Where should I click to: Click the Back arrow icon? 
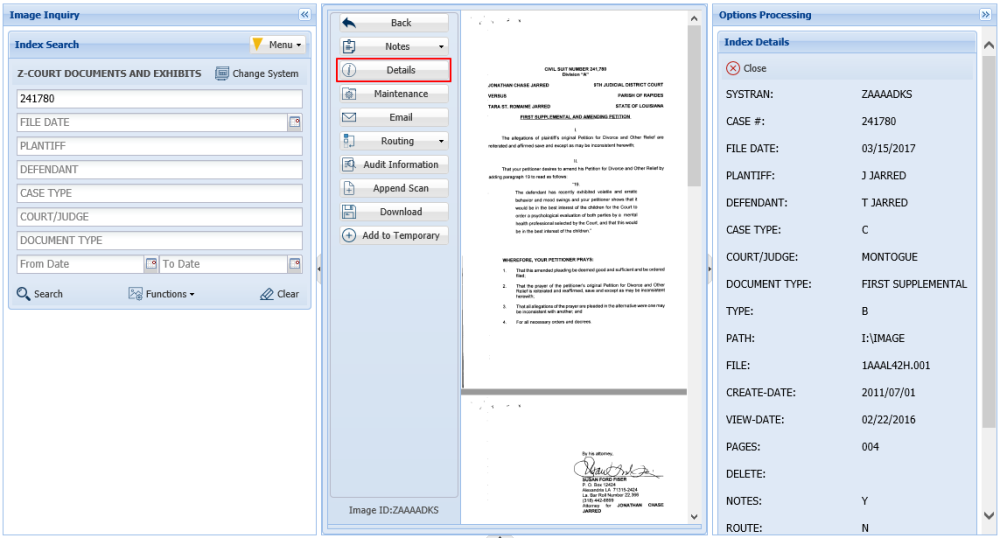(x=349, y=23)
